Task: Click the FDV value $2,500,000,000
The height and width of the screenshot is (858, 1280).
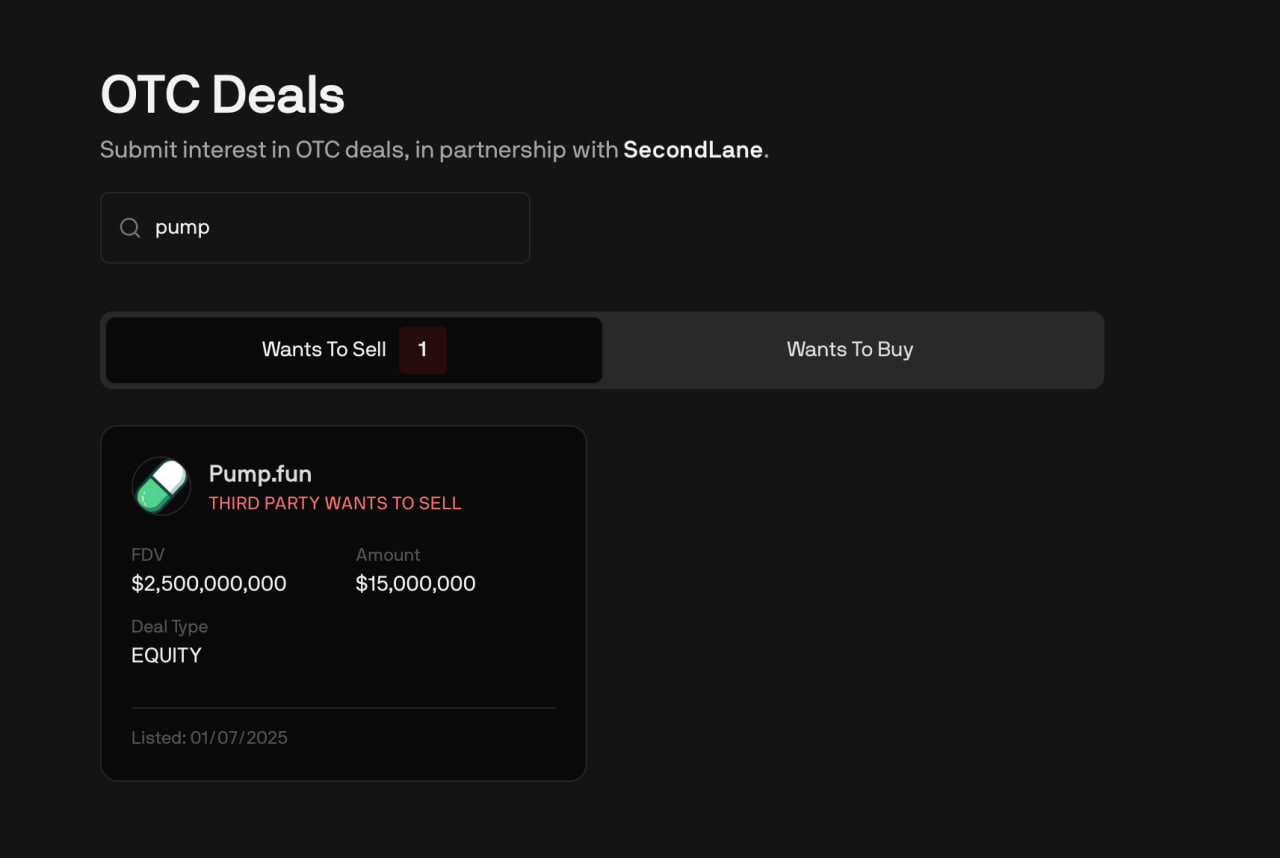Action: [x=209, y=583]
